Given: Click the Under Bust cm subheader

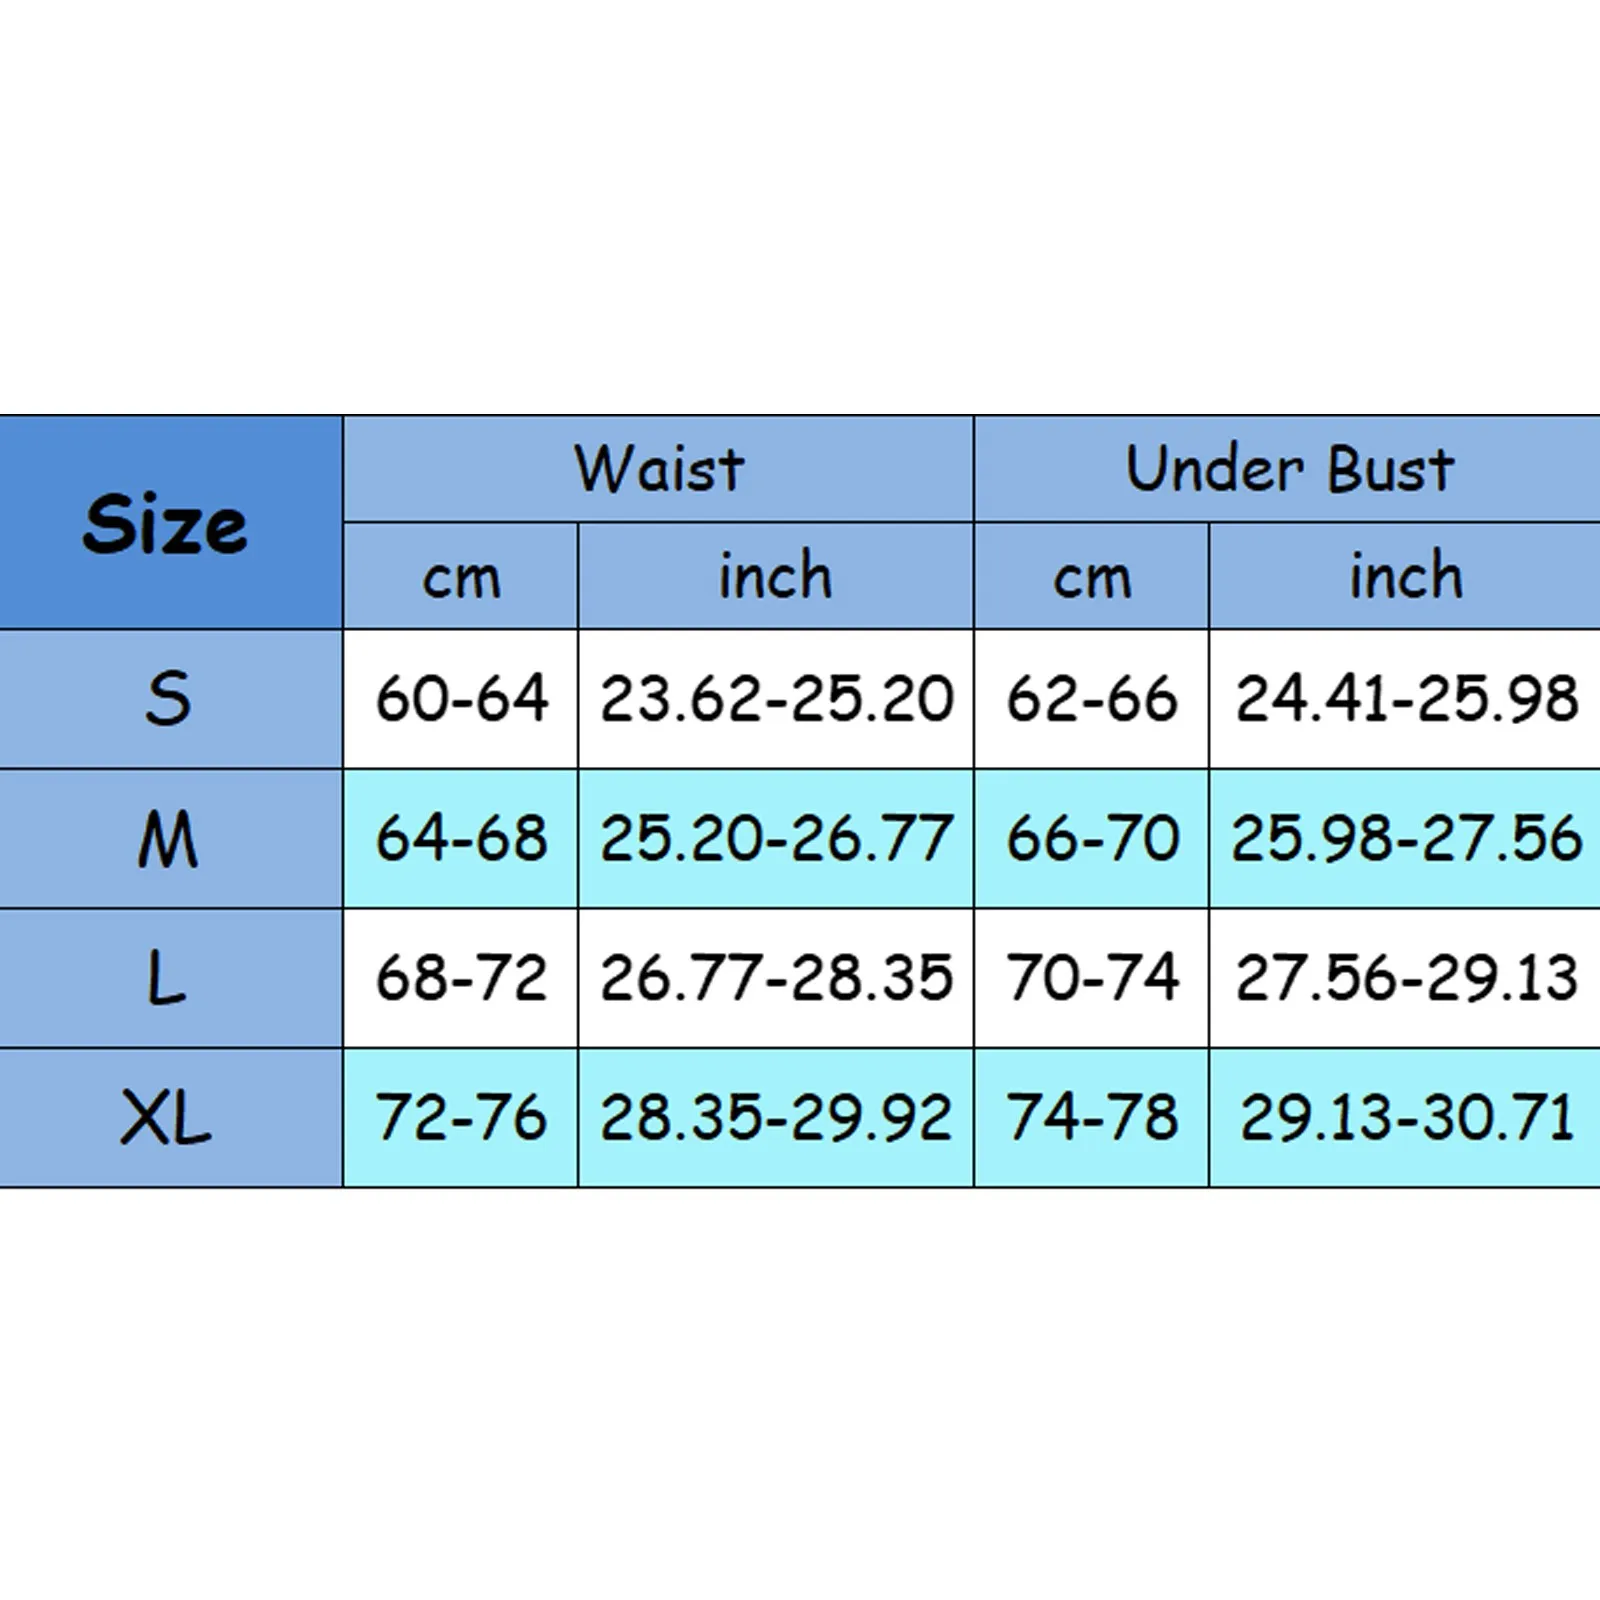Looking at the screenshot, I should point(1092,576).
